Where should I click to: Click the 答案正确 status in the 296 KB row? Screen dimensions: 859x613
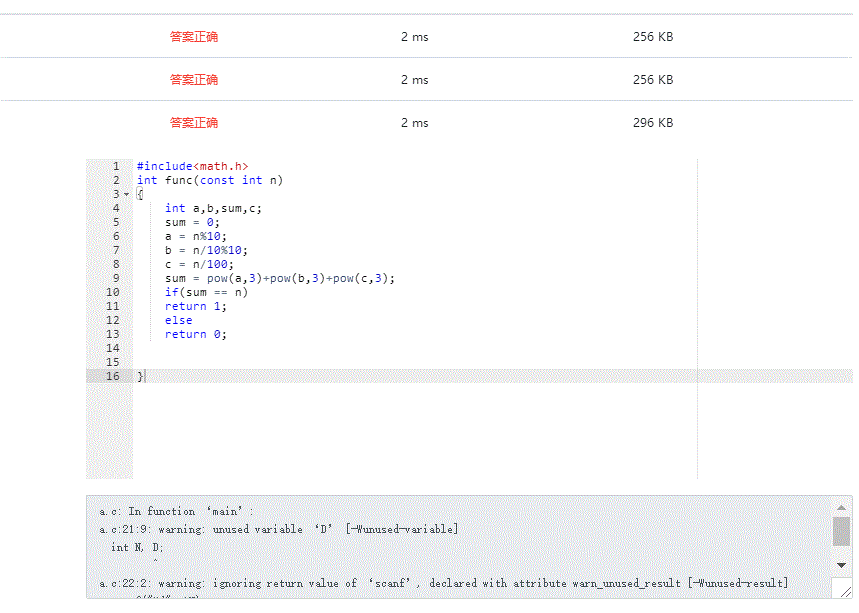click(x=194, y=123)
